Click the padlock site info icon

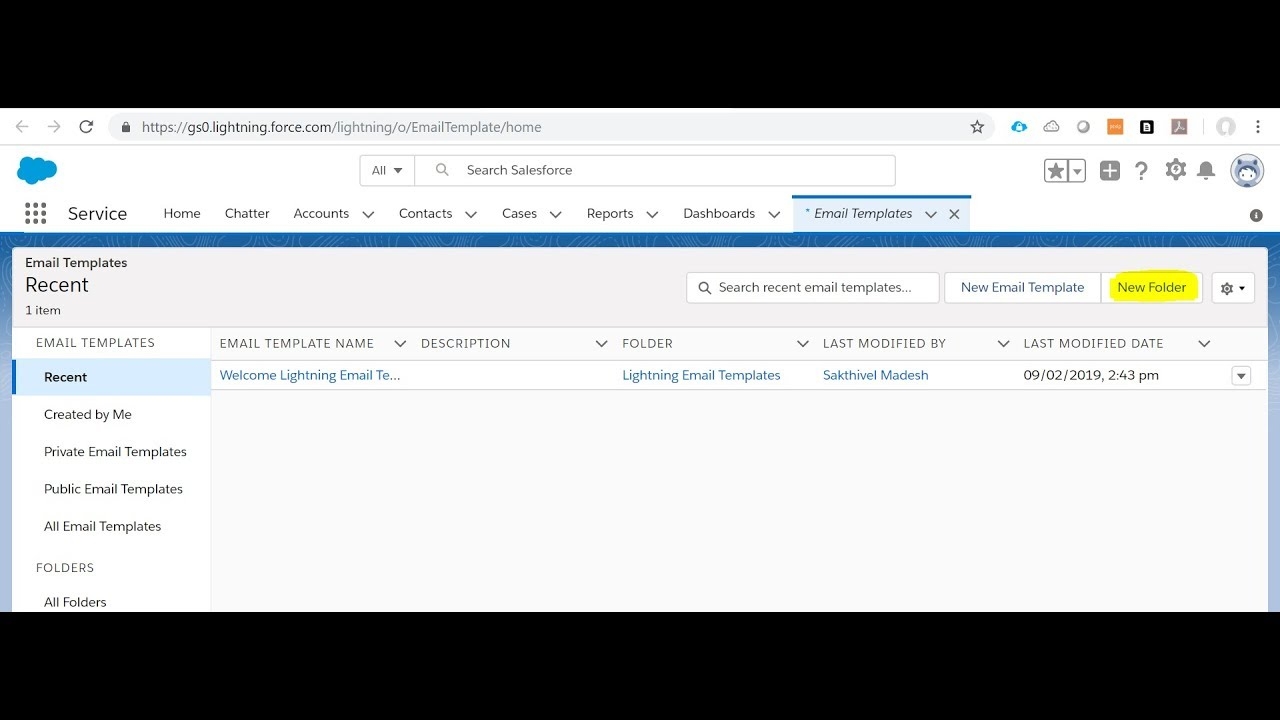click(x=126, y=127)
